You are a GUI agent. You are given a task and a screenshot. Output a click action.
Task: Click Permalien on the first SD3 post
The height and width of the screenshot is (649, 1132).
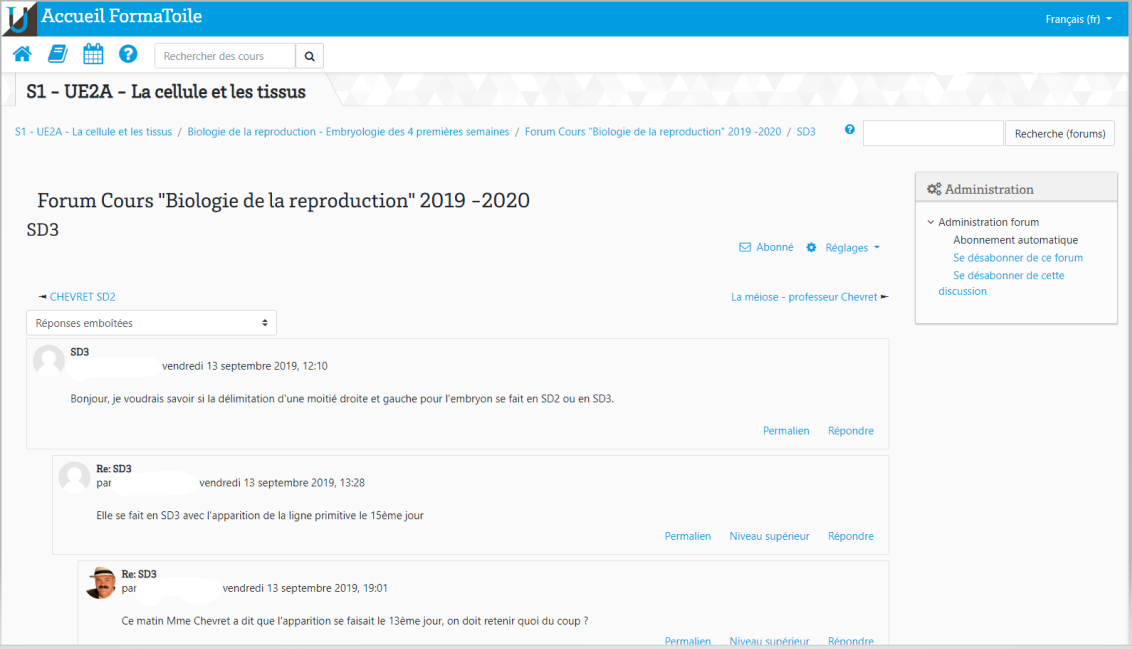tap(785, 430)
